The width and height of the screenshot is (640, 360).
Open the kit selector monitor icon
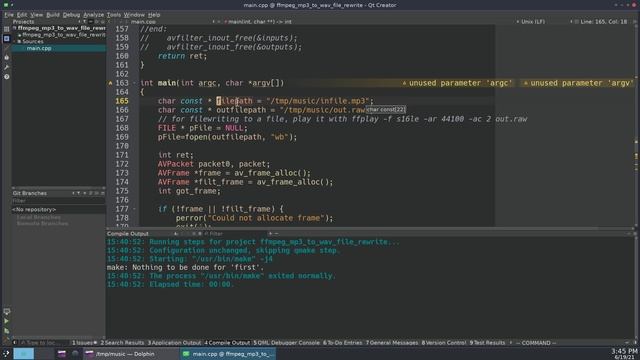(x=7, y=312)
